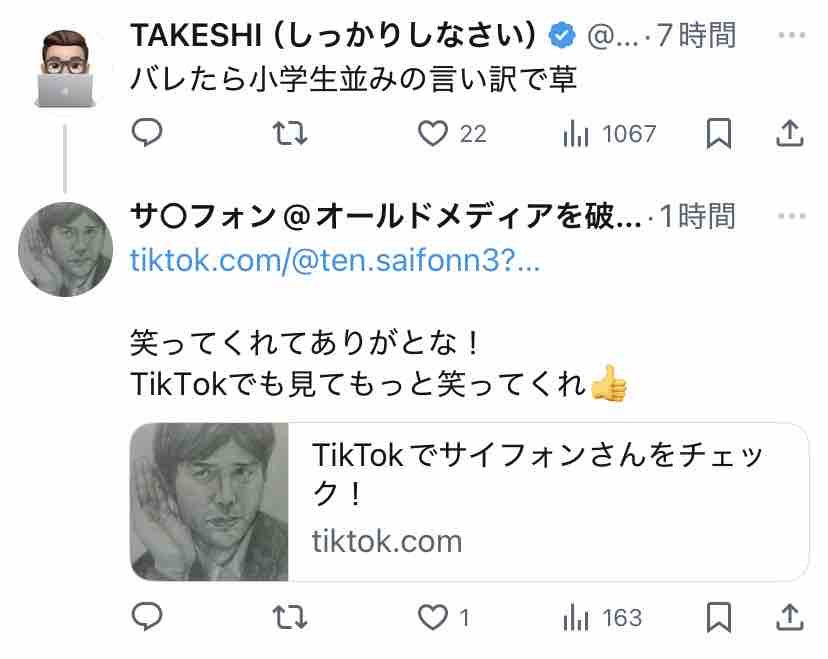Like the reply with 1 like
The image size is (828, 659).
coord(433,618)
